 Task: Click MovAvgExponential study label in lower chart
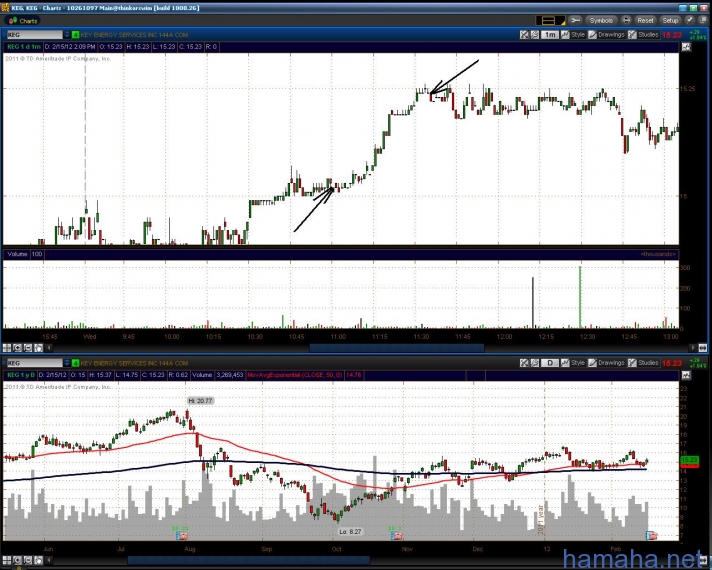click(295, 375)
